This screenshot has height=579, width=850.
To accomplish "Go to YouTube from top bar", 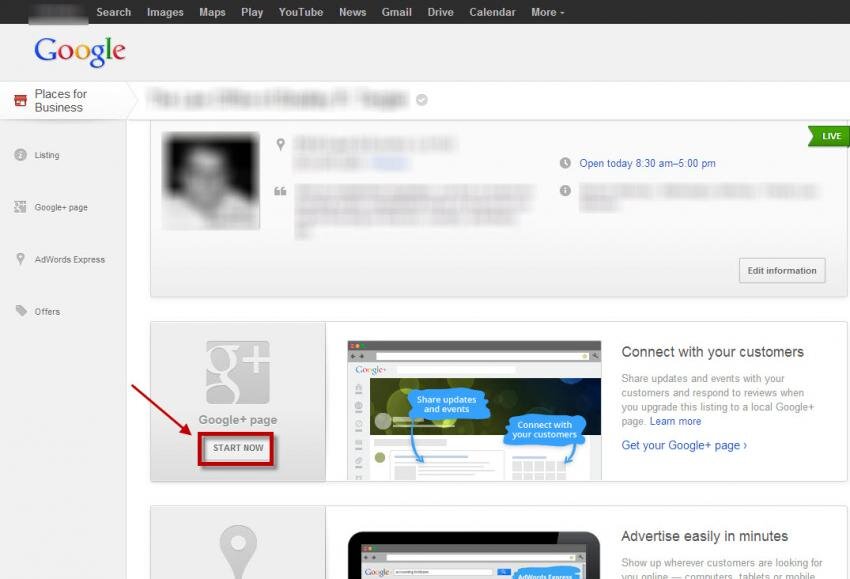I will [301, 12].
